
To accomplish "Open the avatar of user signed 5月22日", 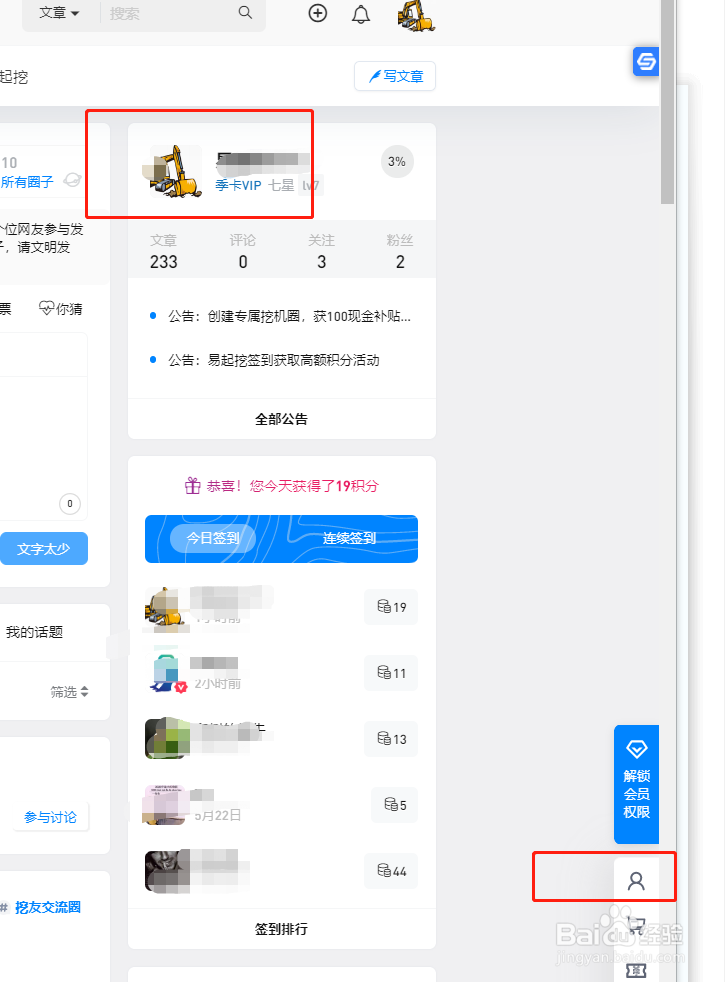I will coord(165,805).
